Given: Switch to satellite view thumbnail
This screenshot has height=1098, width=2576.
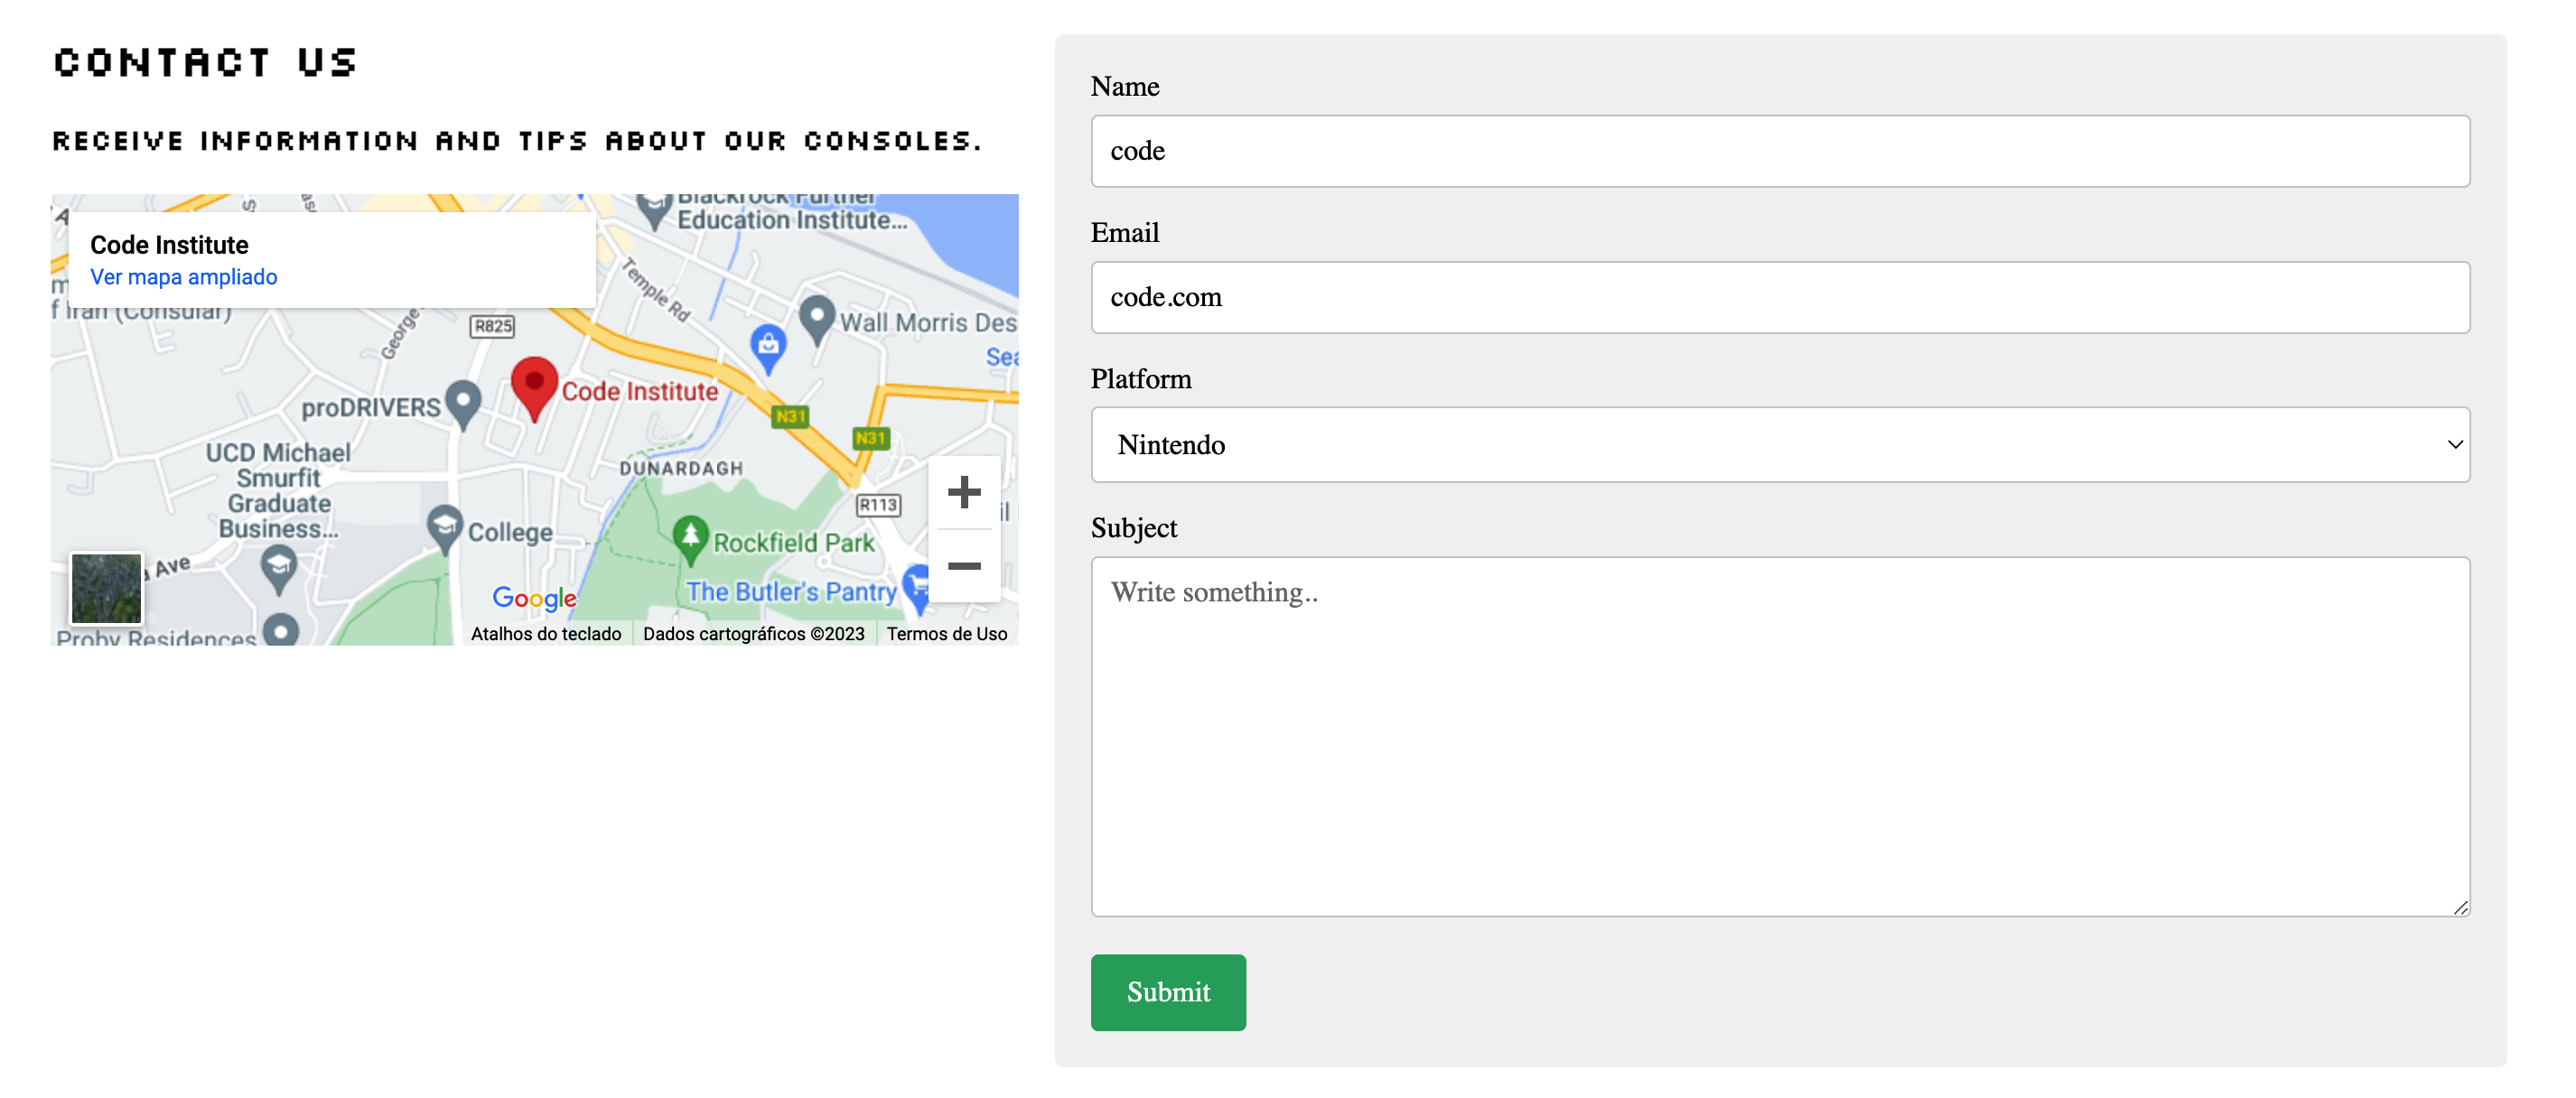Looking at the screenshot, I should point(107,588).
